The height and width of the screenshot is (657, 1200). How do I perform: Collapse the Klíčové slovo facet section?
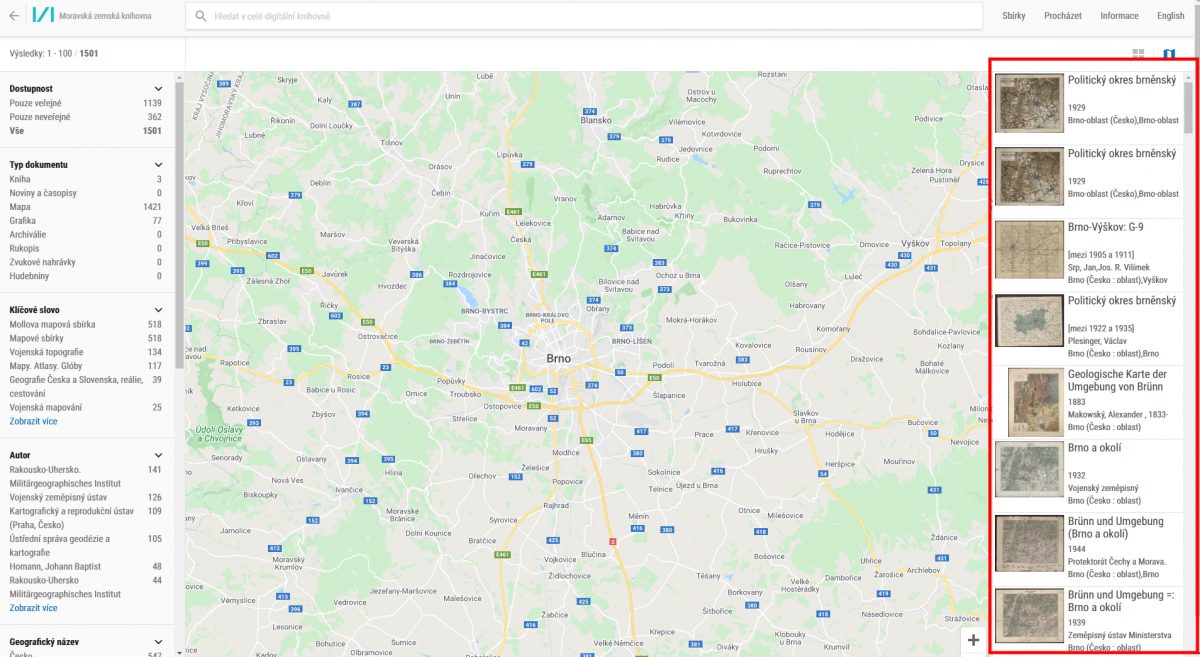pos(157,310)
